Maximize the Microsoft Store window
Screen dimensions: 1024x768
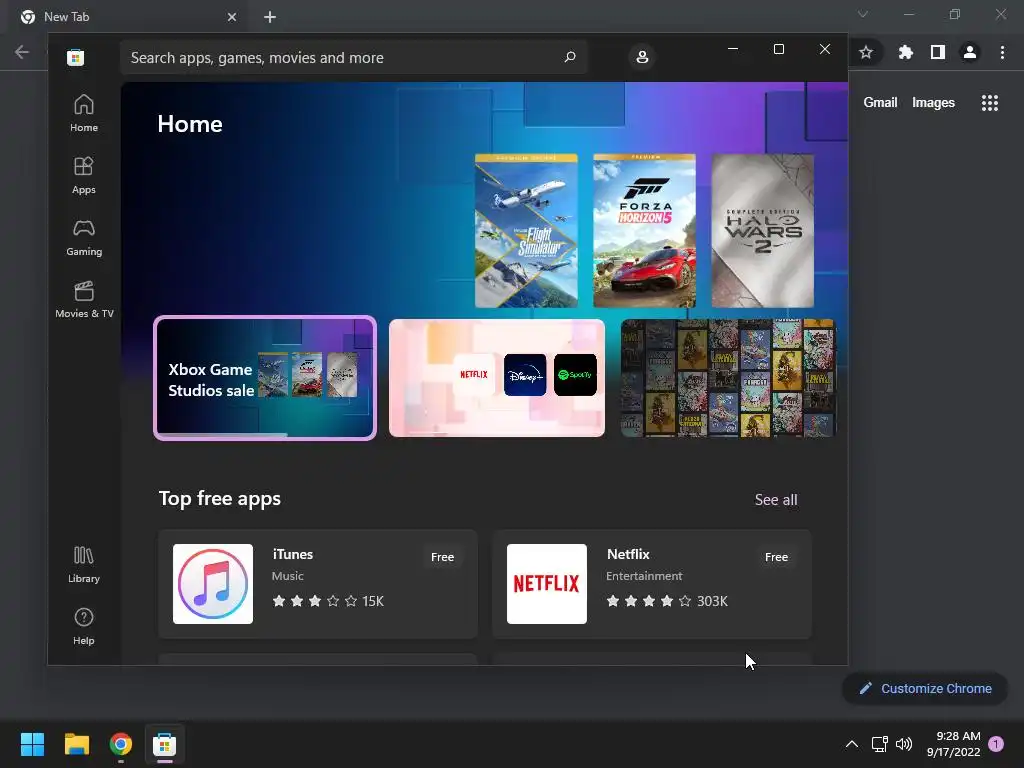click(x=778, y=49)
